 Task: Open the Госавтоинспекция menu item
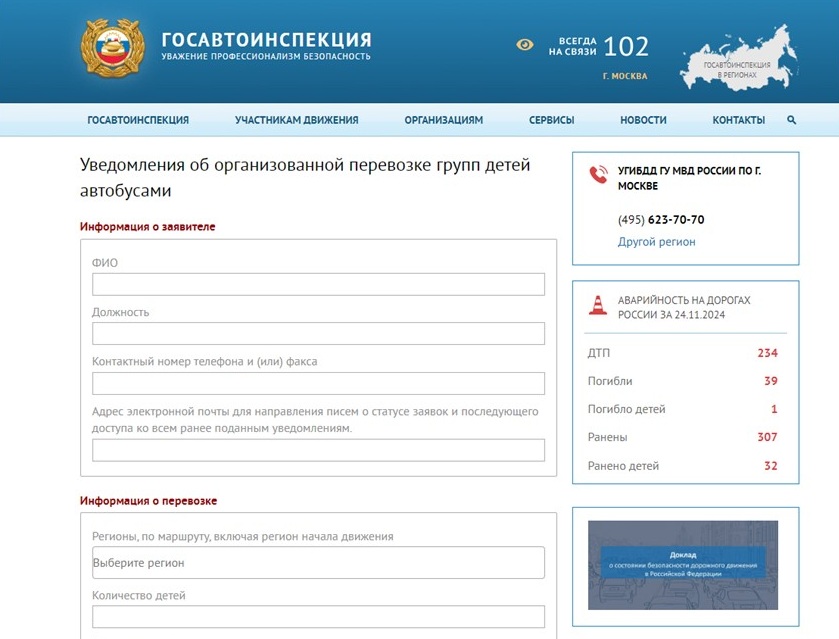point(138,120)
